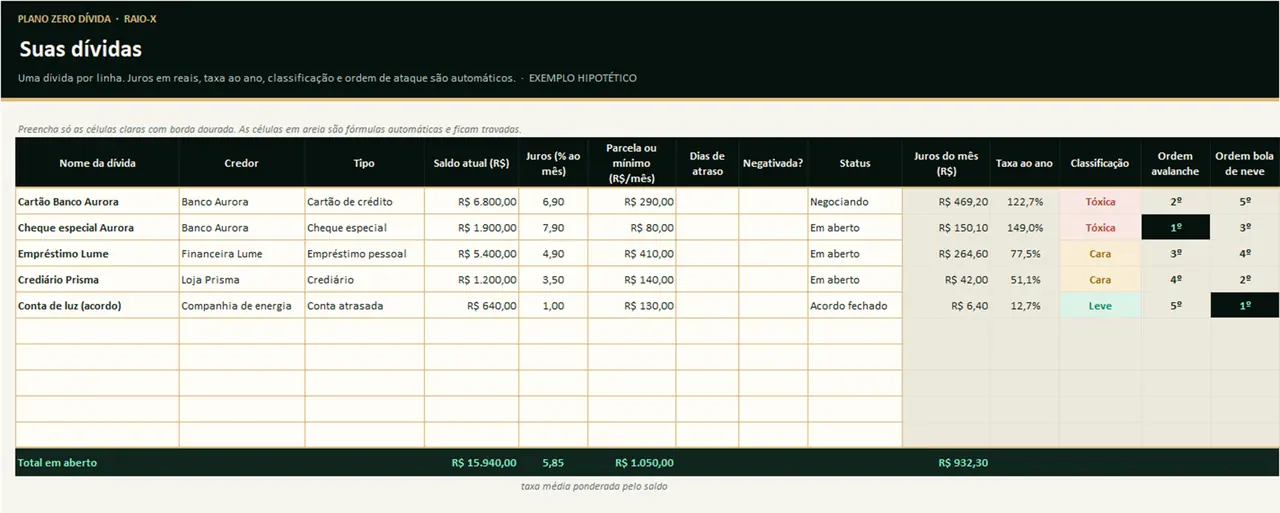Click the installment cell "R$ 290,00"

632,201
